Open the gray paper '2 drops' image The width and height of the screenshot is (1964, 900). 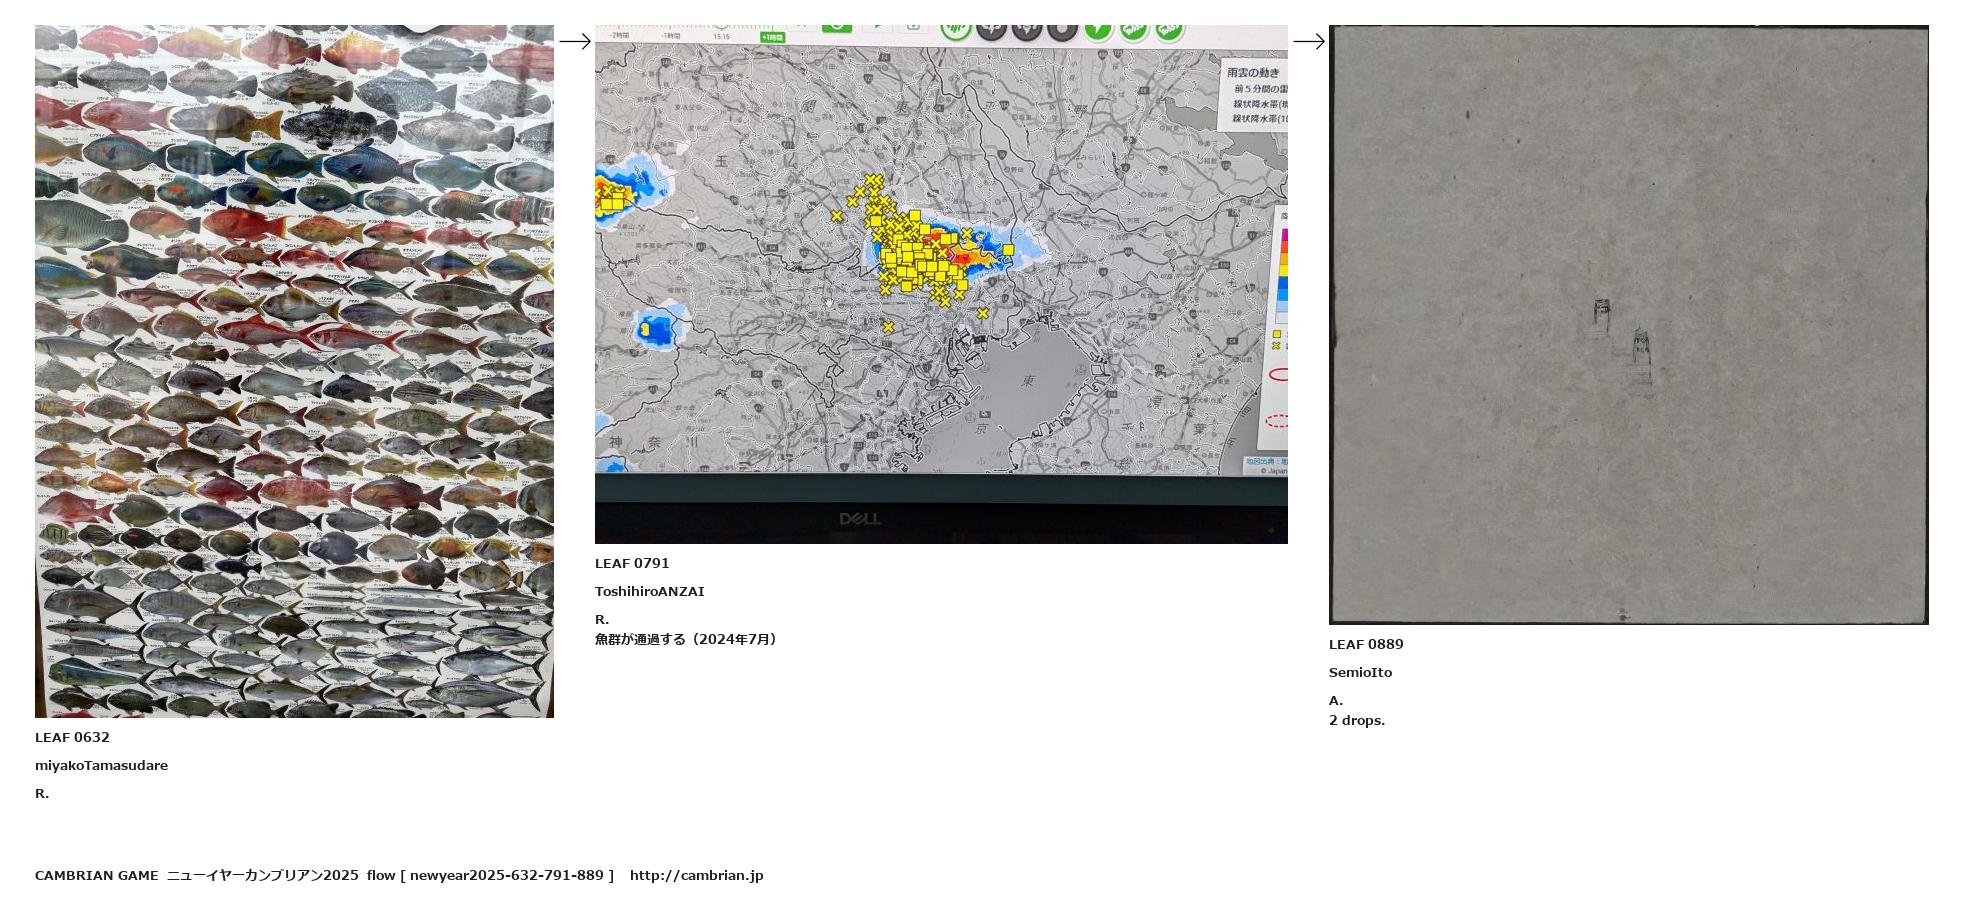[x=1628, y=325]
